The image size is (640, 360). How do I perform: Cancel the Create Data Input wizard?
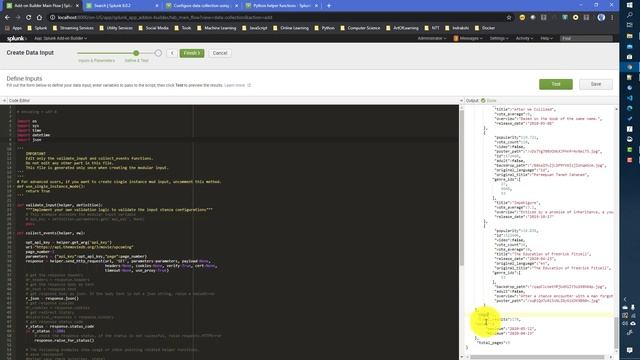coord(220,53)
